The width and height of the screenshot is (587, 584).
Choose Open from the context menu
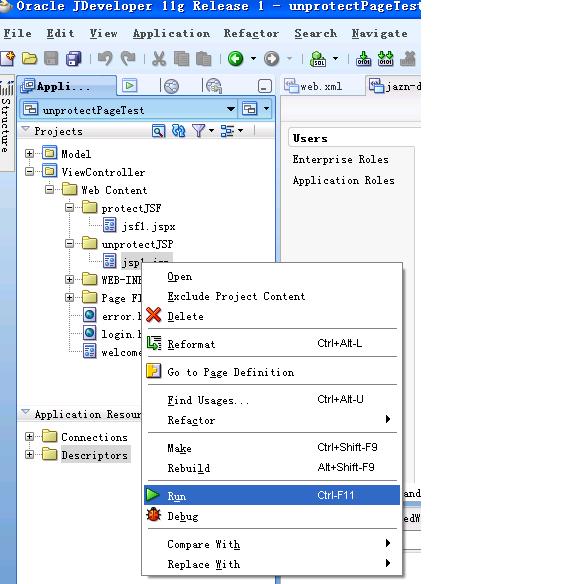[272, 277]
